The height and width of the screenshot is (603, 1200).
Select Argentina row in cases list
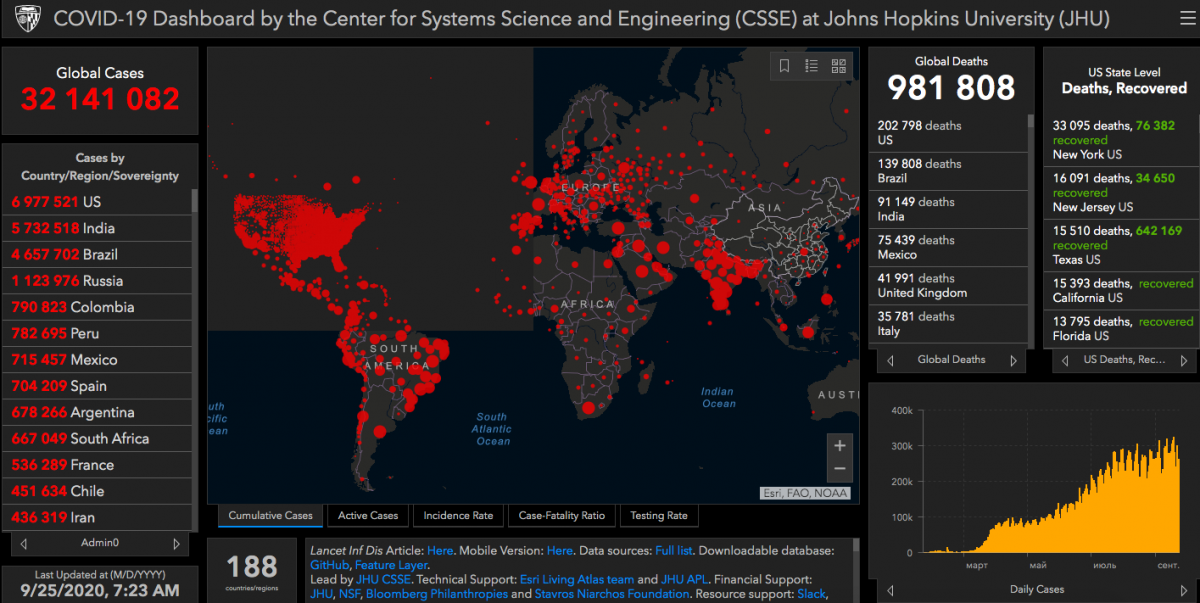point(98,412)
